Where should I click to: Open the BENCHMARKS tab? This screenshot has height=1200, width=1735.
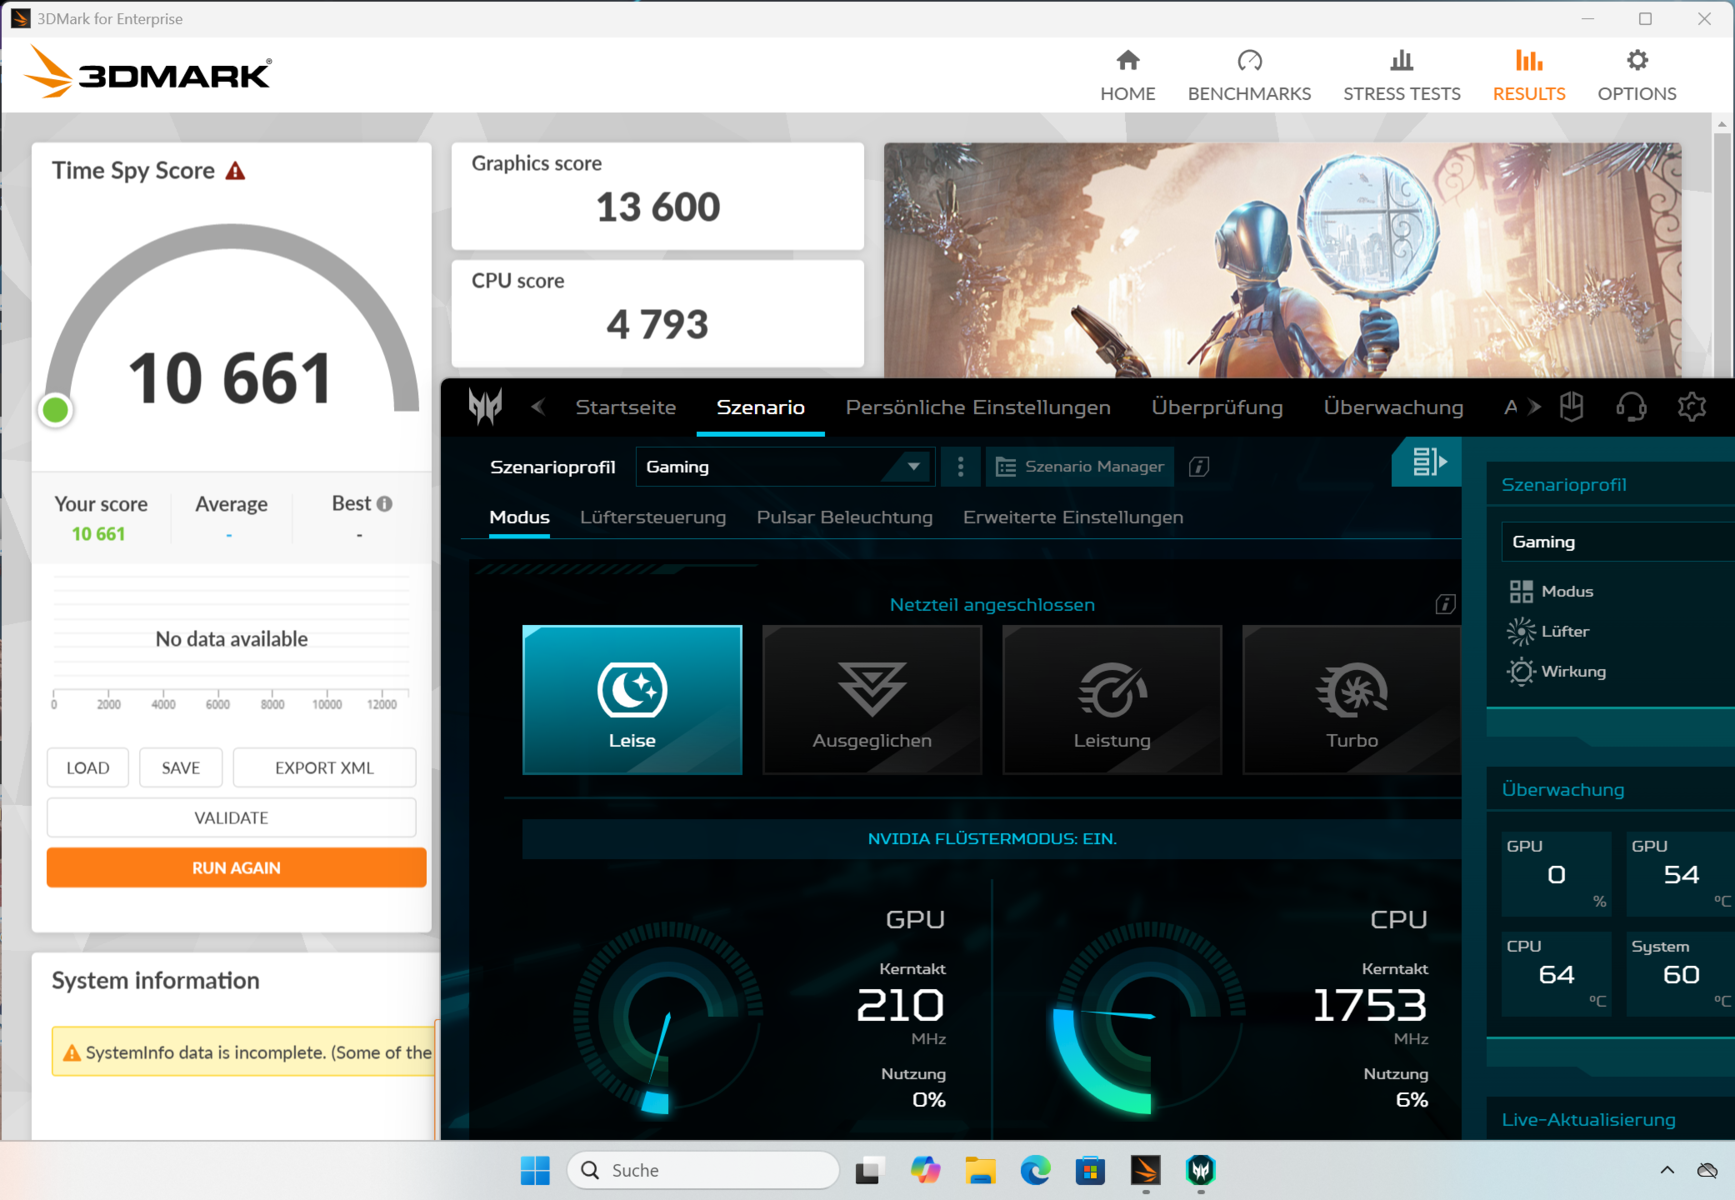tap(1249, 76)
